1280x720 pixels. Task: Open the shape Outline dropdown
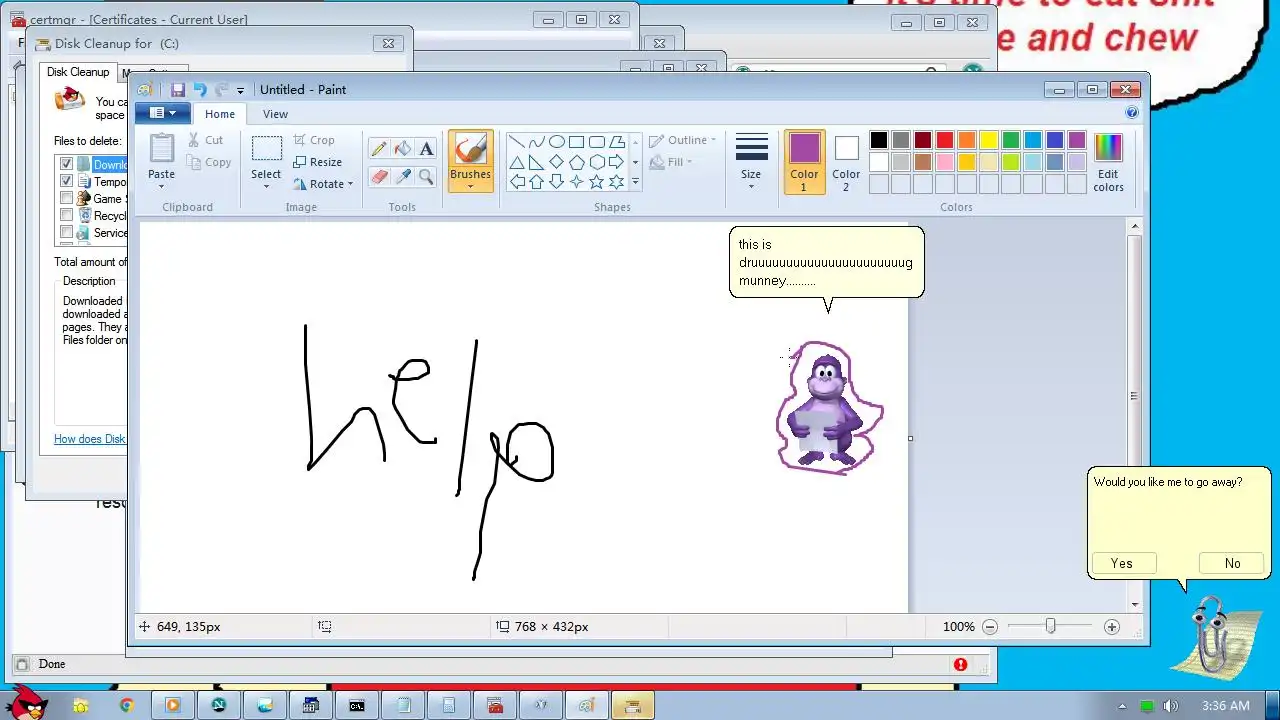click(x=682, y=140)
